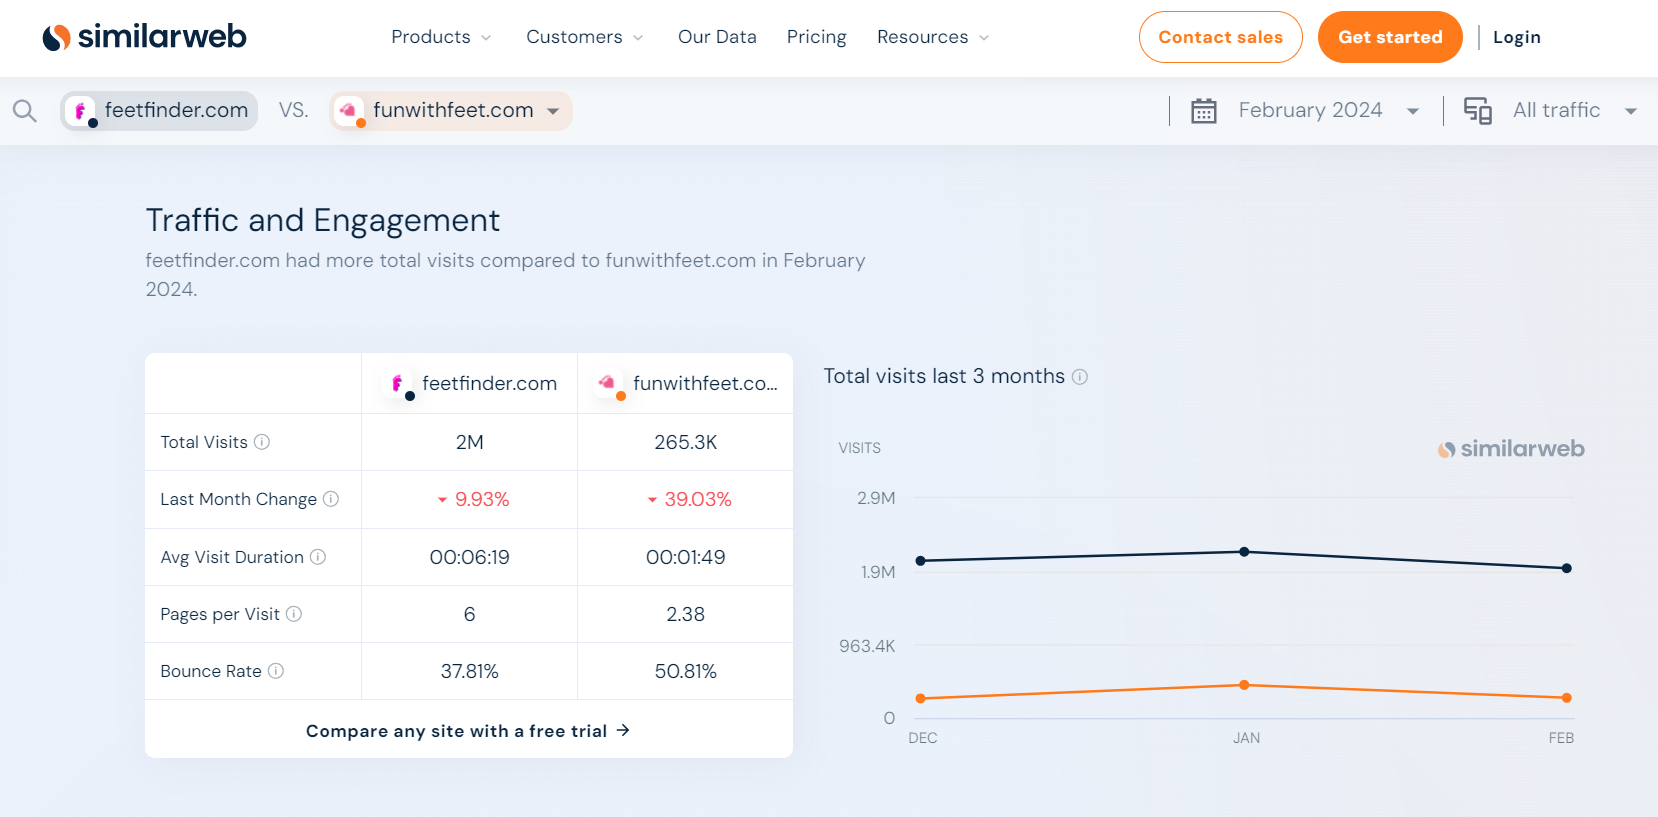This screenshot has height=817, width=1658.
Task: Click the 2M total visits value
Action: (x=470, y=442)
